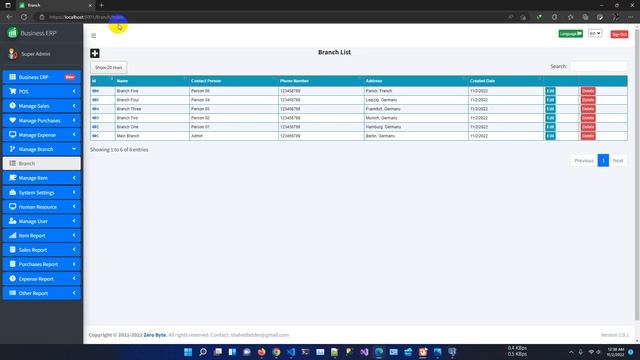
Task: Open Visual Studio Code from the taskbar
Action: 291,352
